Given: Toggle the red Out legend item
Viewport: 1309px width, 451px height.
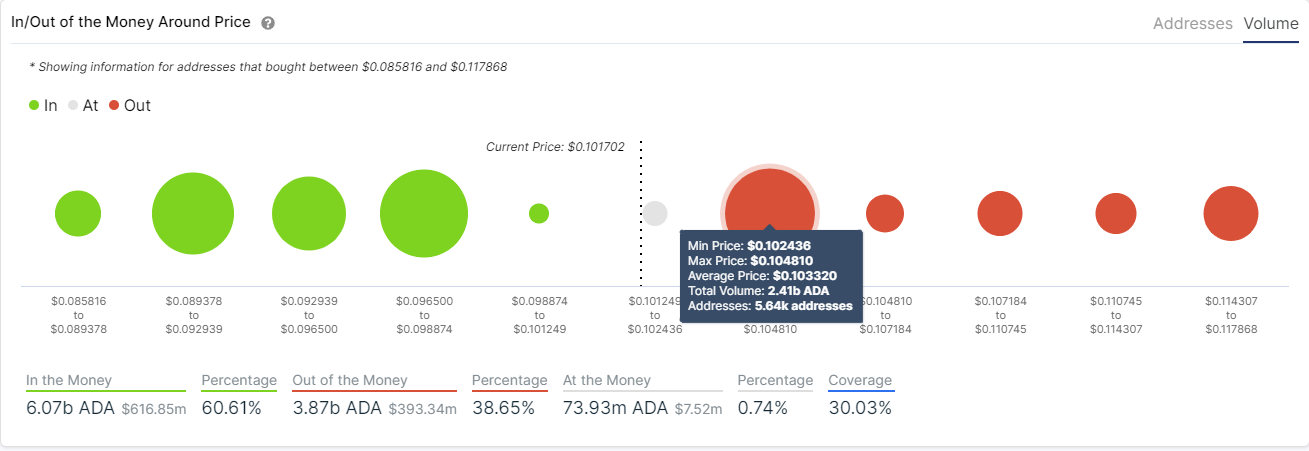Looking at the screenshot, I should click(130, 105).
